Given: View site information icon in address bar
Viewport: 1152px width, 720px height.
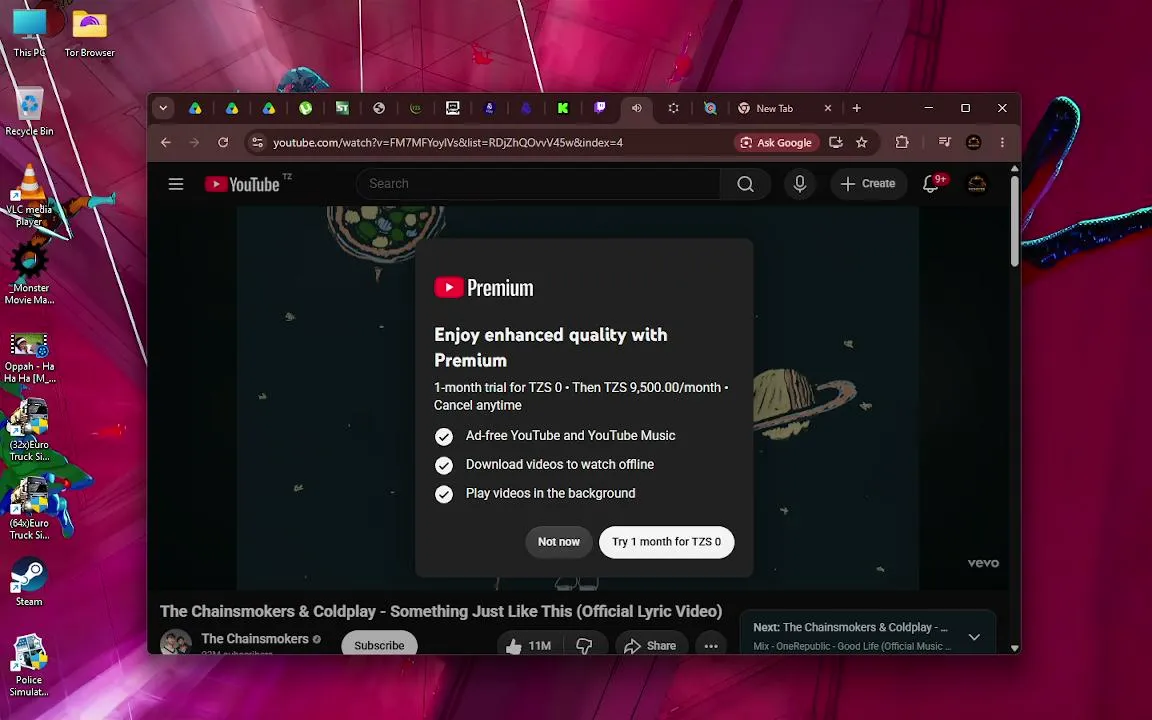Looking at the screenshot, I should pos(258,143).
